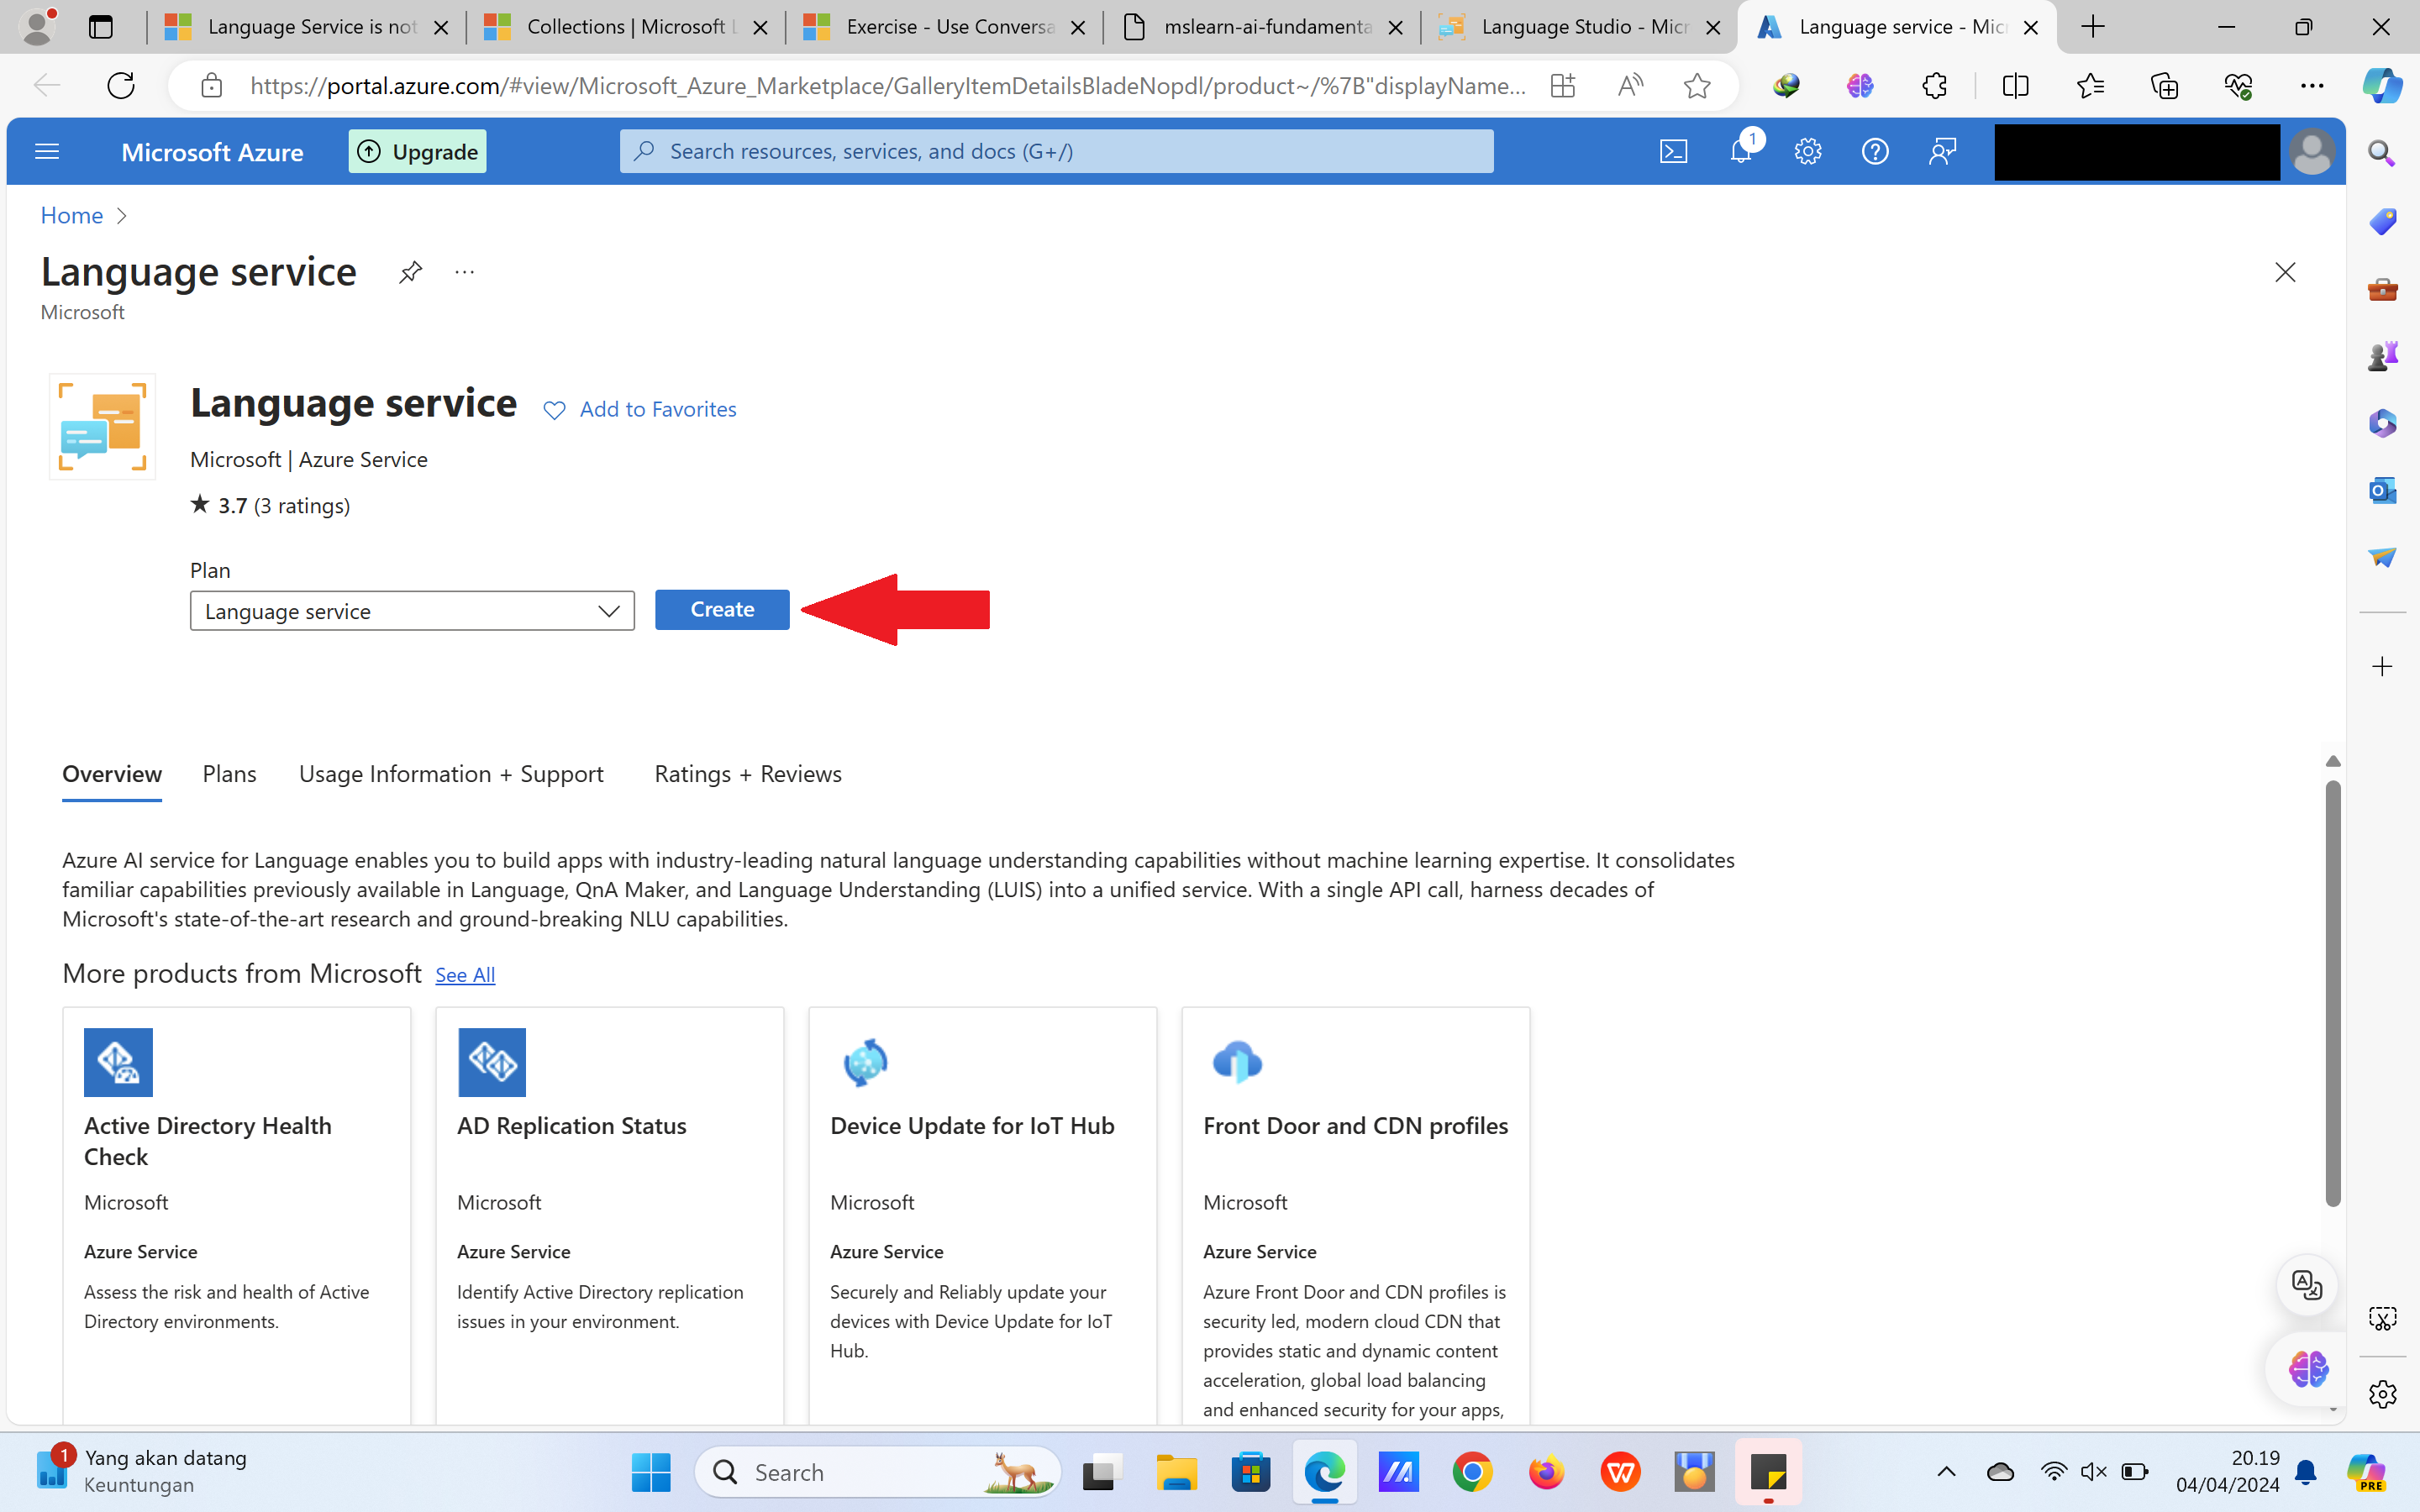Refresh the browser page
Image resolution: width=2420 pixels, height=1512 pixels.
click(x=121, y=86)
